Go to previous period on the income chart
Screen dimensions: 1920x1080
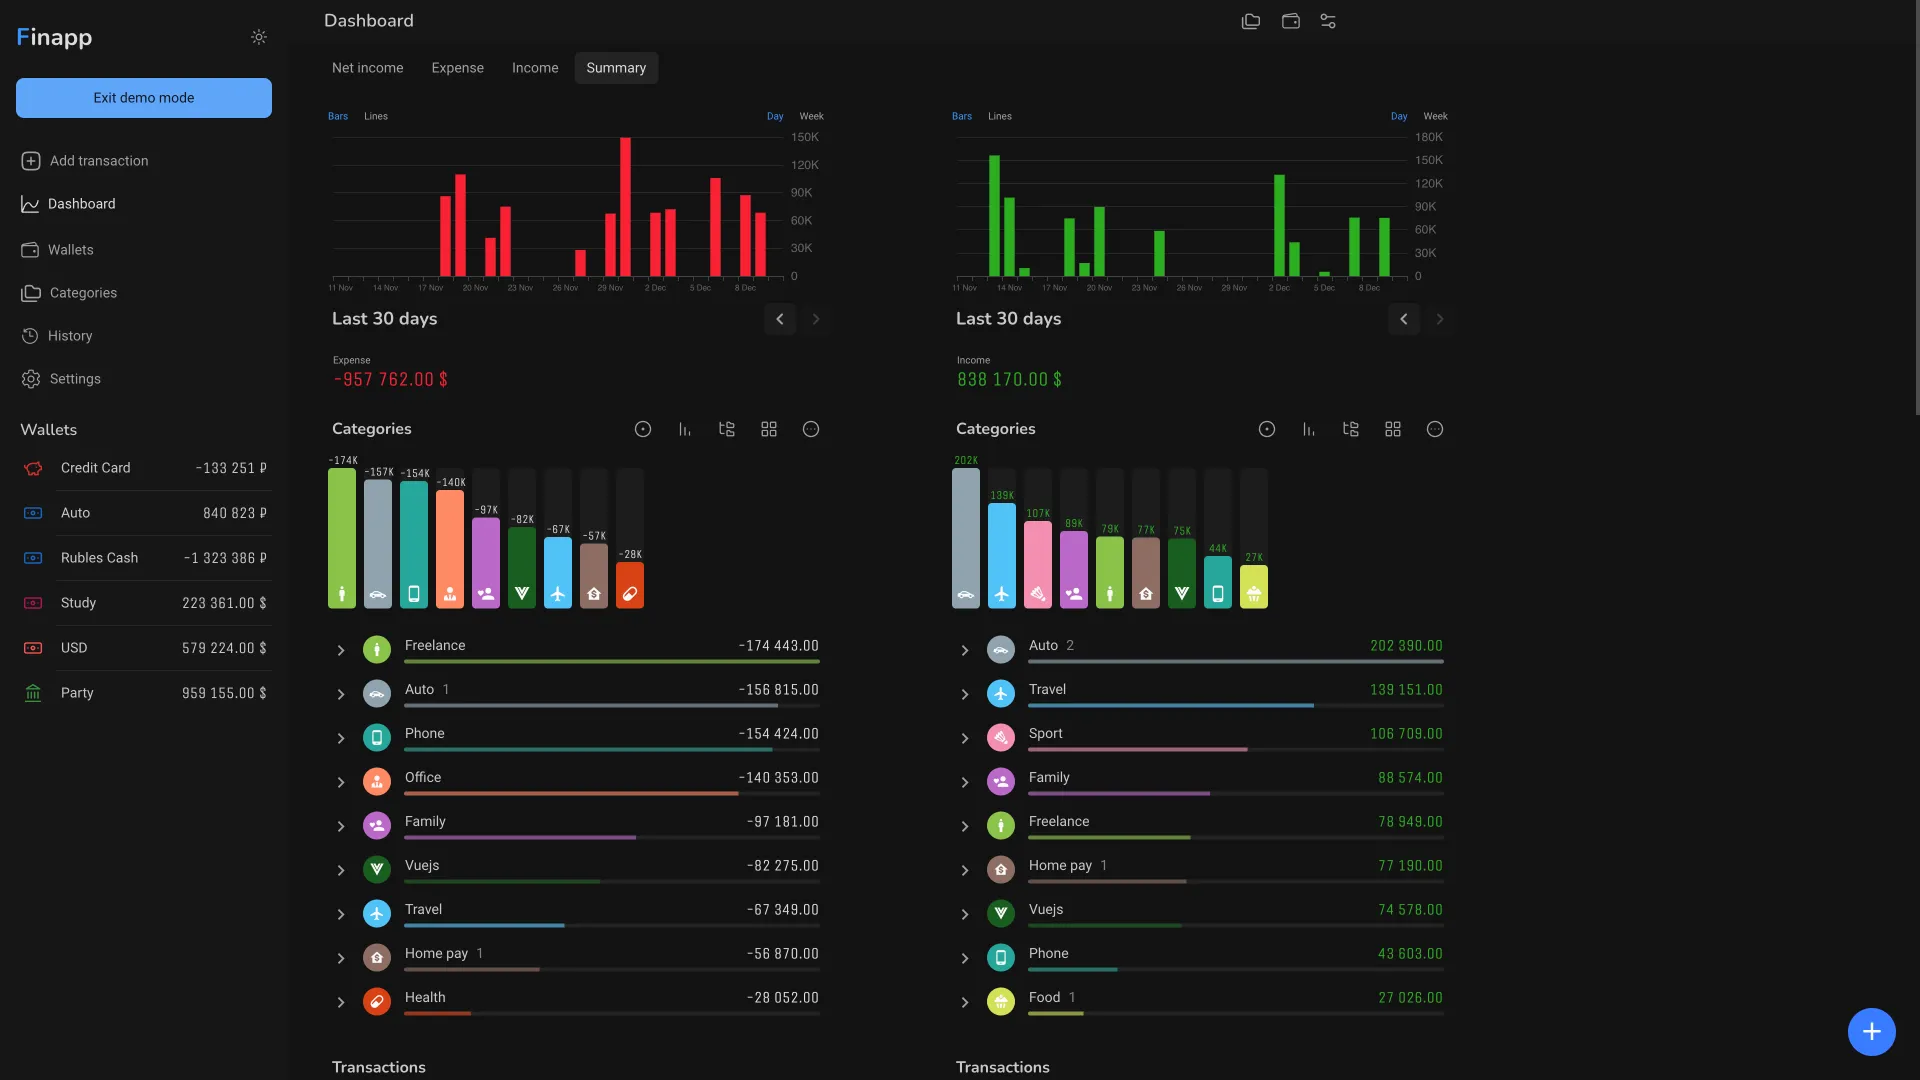pyautogui.click(x=1404, y=319)
